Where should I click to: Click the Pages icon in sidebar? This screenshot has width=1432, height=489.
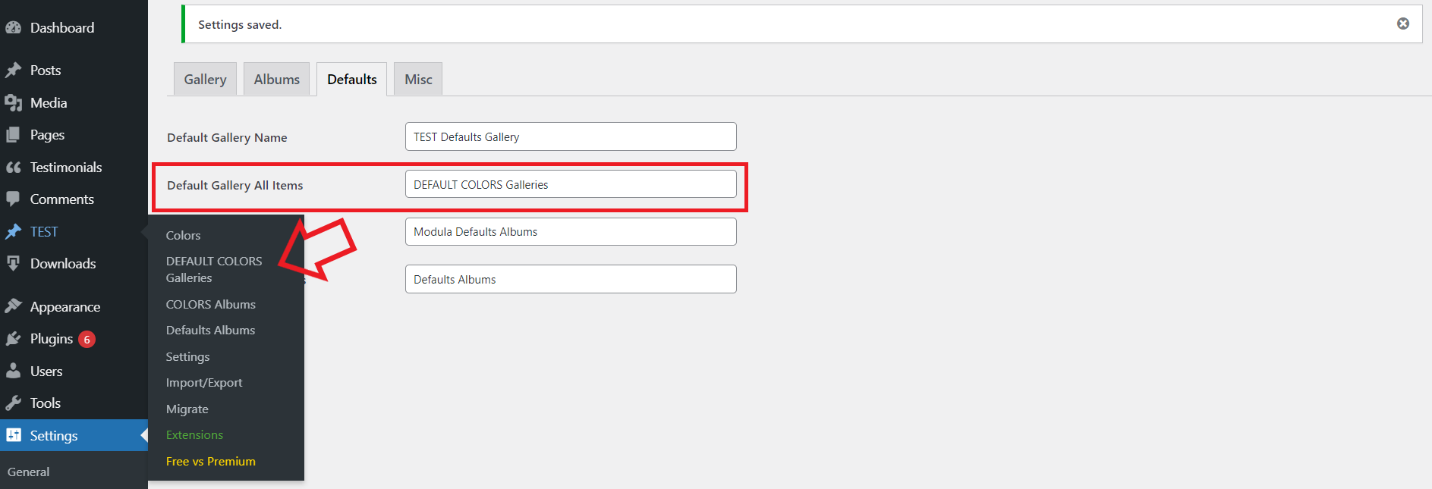[13, 135]
